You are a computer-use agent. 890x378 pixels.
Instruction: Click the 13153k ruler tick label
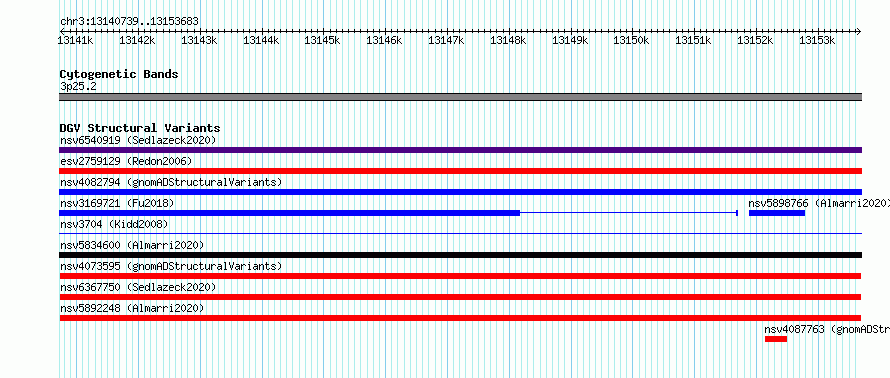[816, 40]
